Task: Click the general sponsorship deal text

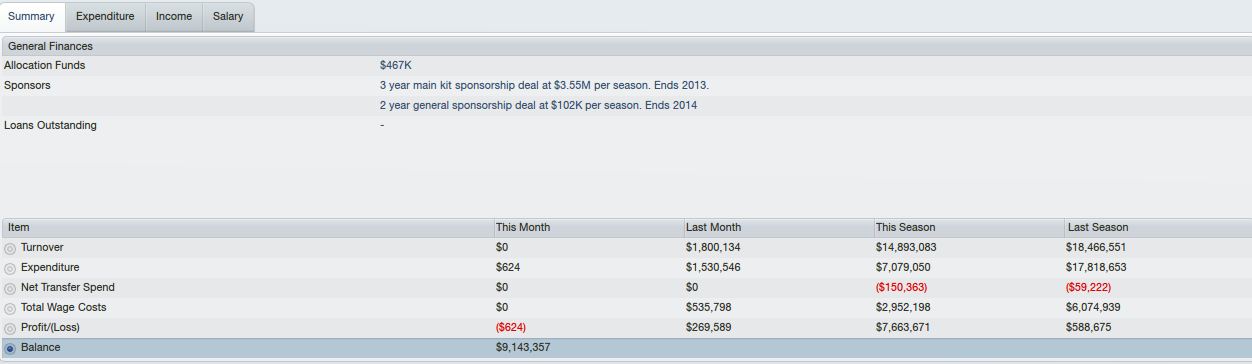Action: click(x=539, y=105)
